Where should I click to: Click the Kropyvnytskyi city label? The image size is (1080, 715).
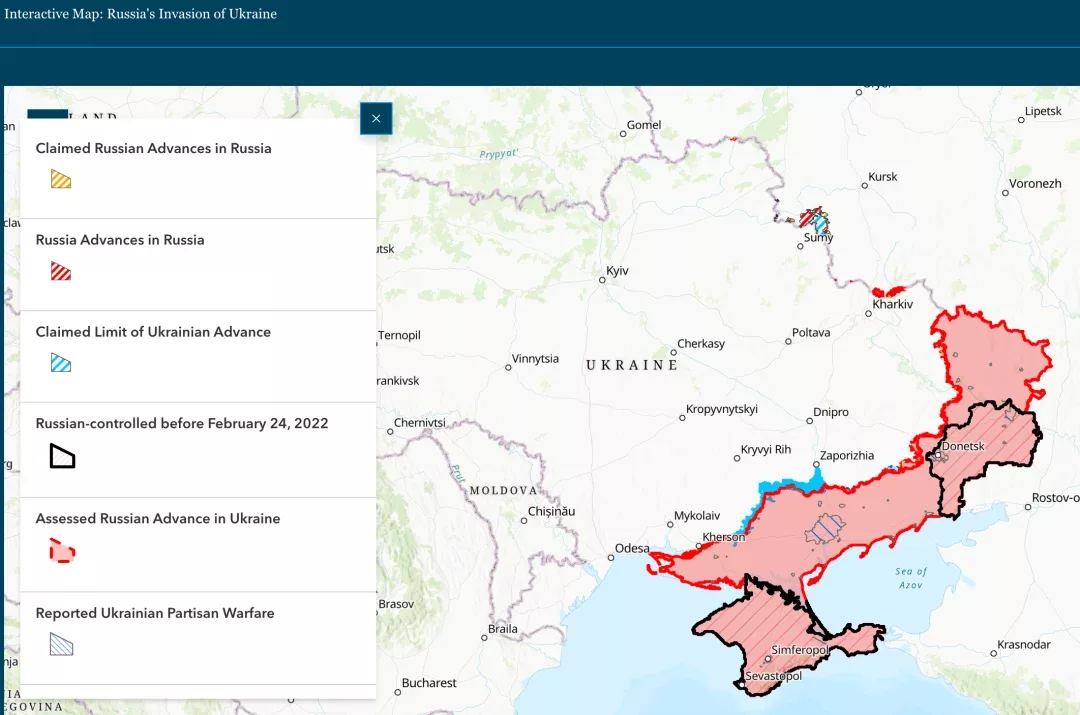722,408
